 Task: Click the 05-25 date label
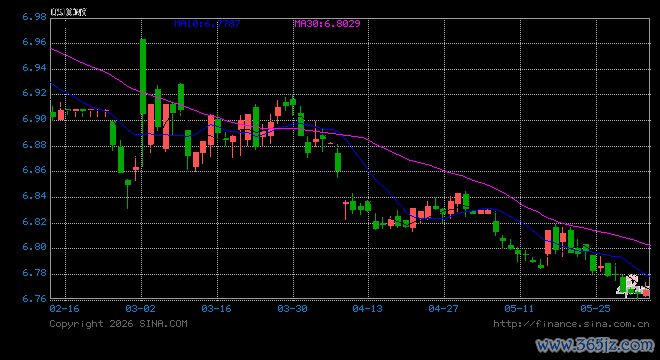coord(595,309)
